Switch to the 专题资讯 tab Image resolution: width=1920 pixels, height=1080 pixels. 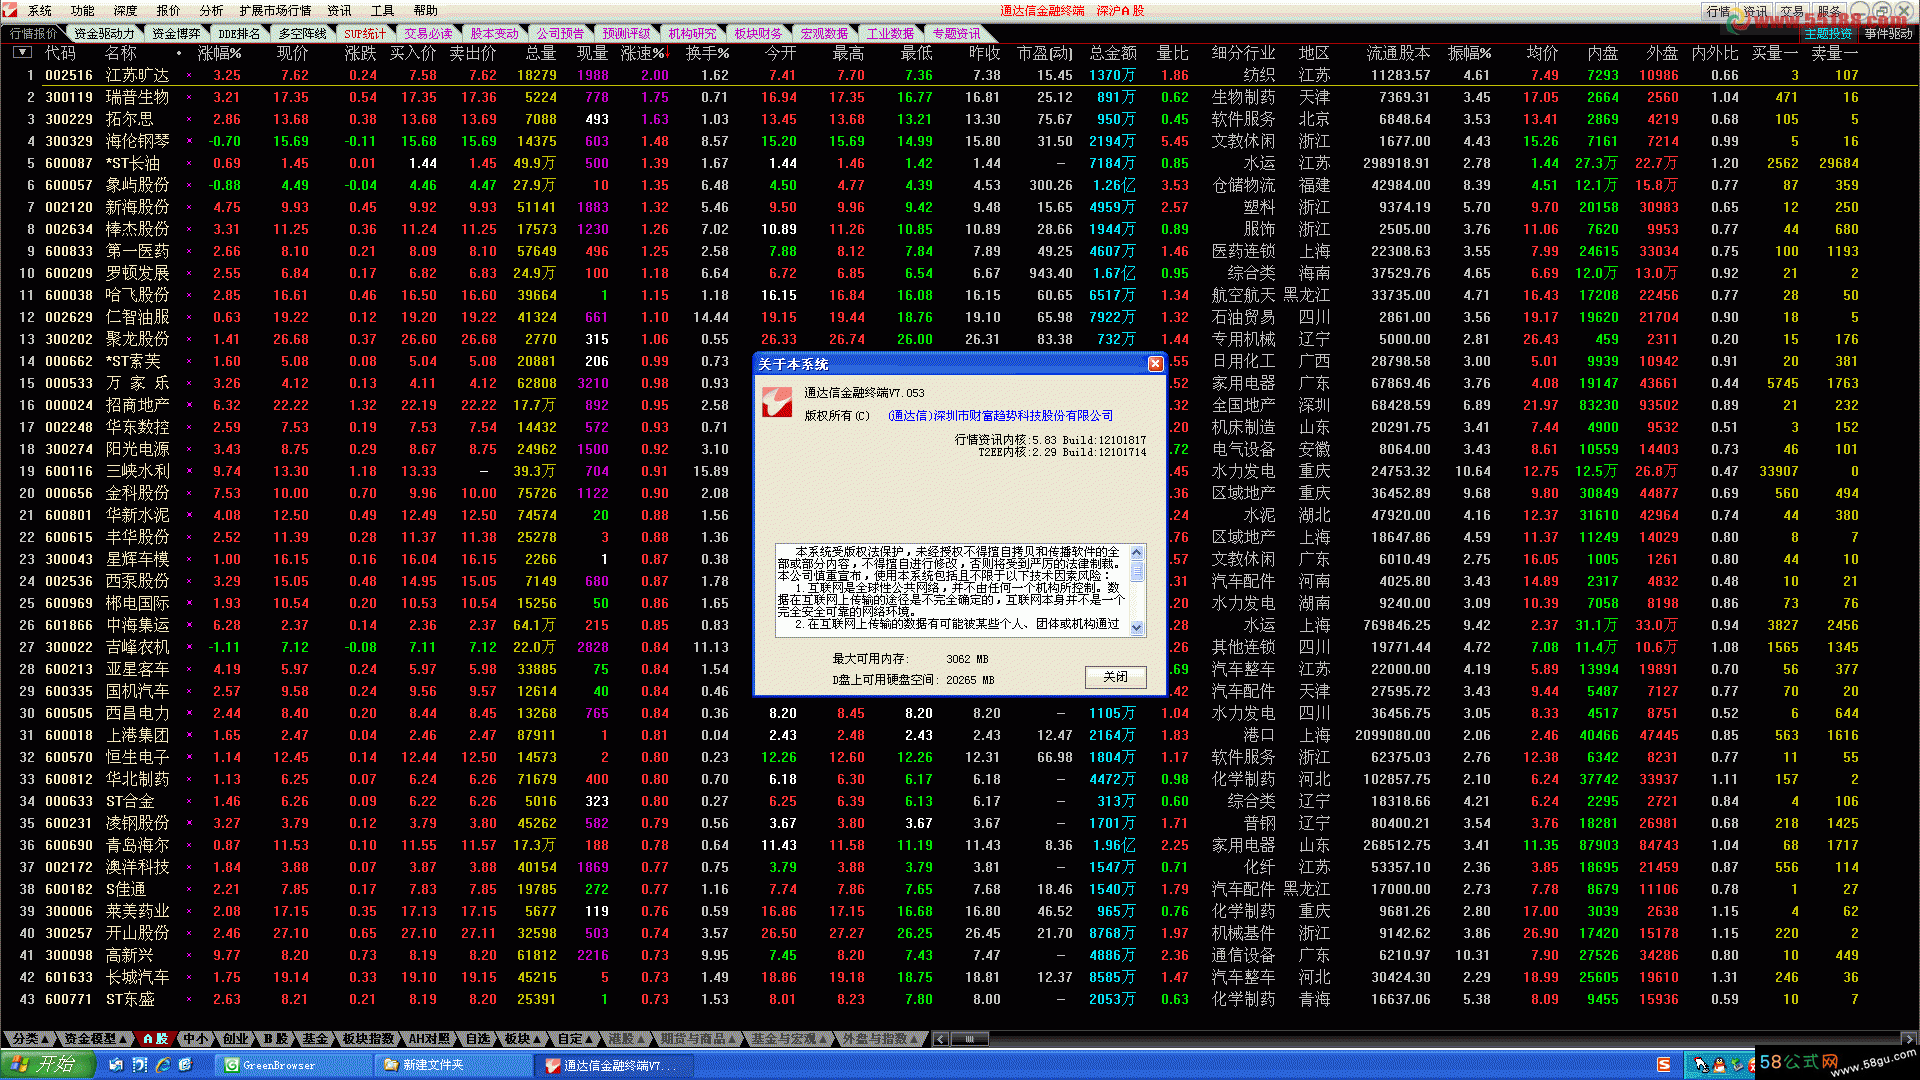point(956,33)
